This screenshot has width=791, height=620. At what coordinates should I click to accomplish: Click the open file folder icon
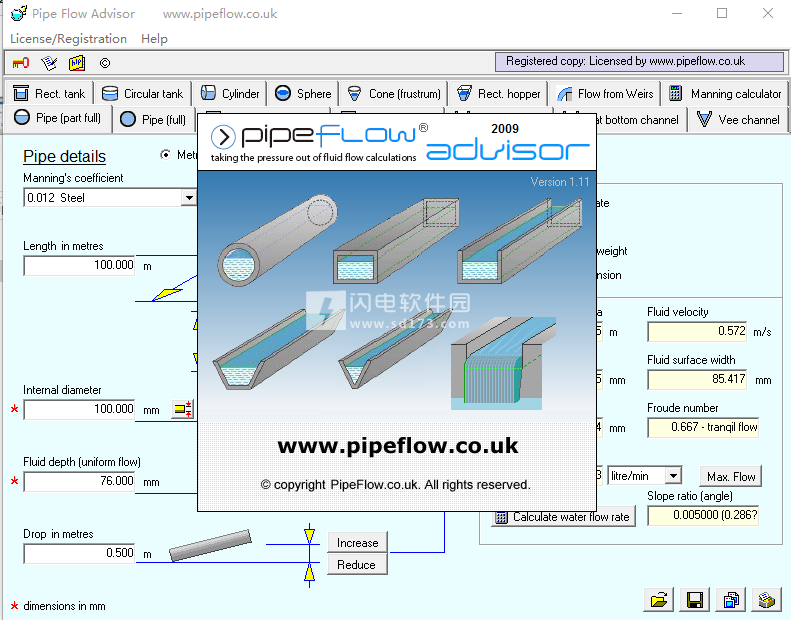click(x=659, y=600)
